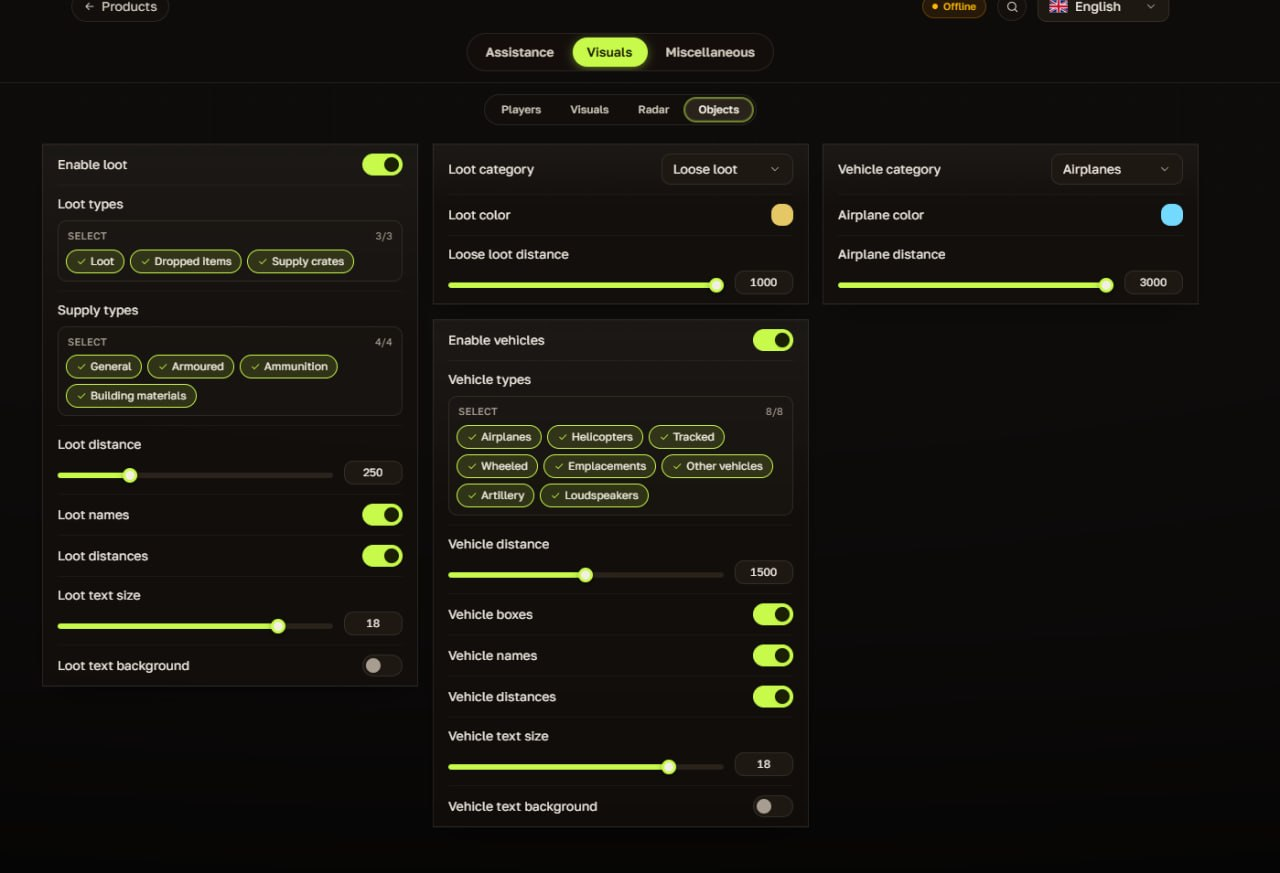Click the search magnifier icon
The image size is (1280, 873).
tap(1012, 7)
